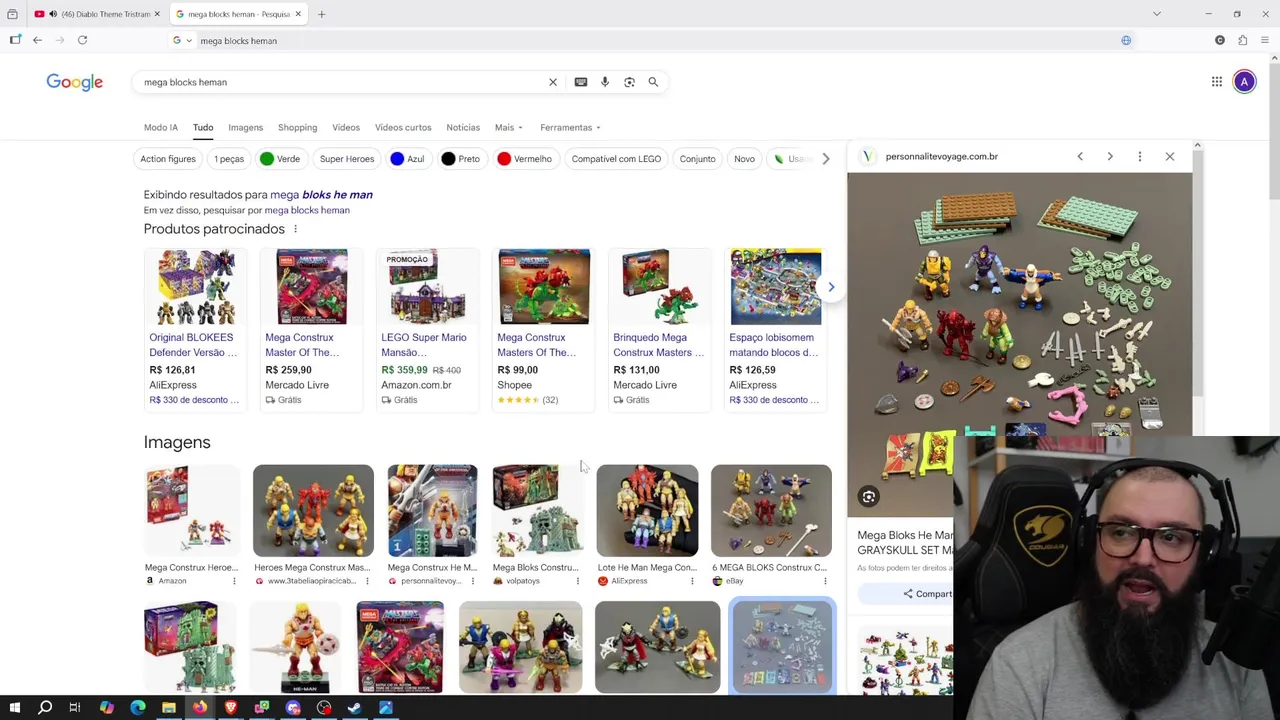1280x720 pixels.
Task: Go to the Google logo homepage
Action: tap(75, 82)
